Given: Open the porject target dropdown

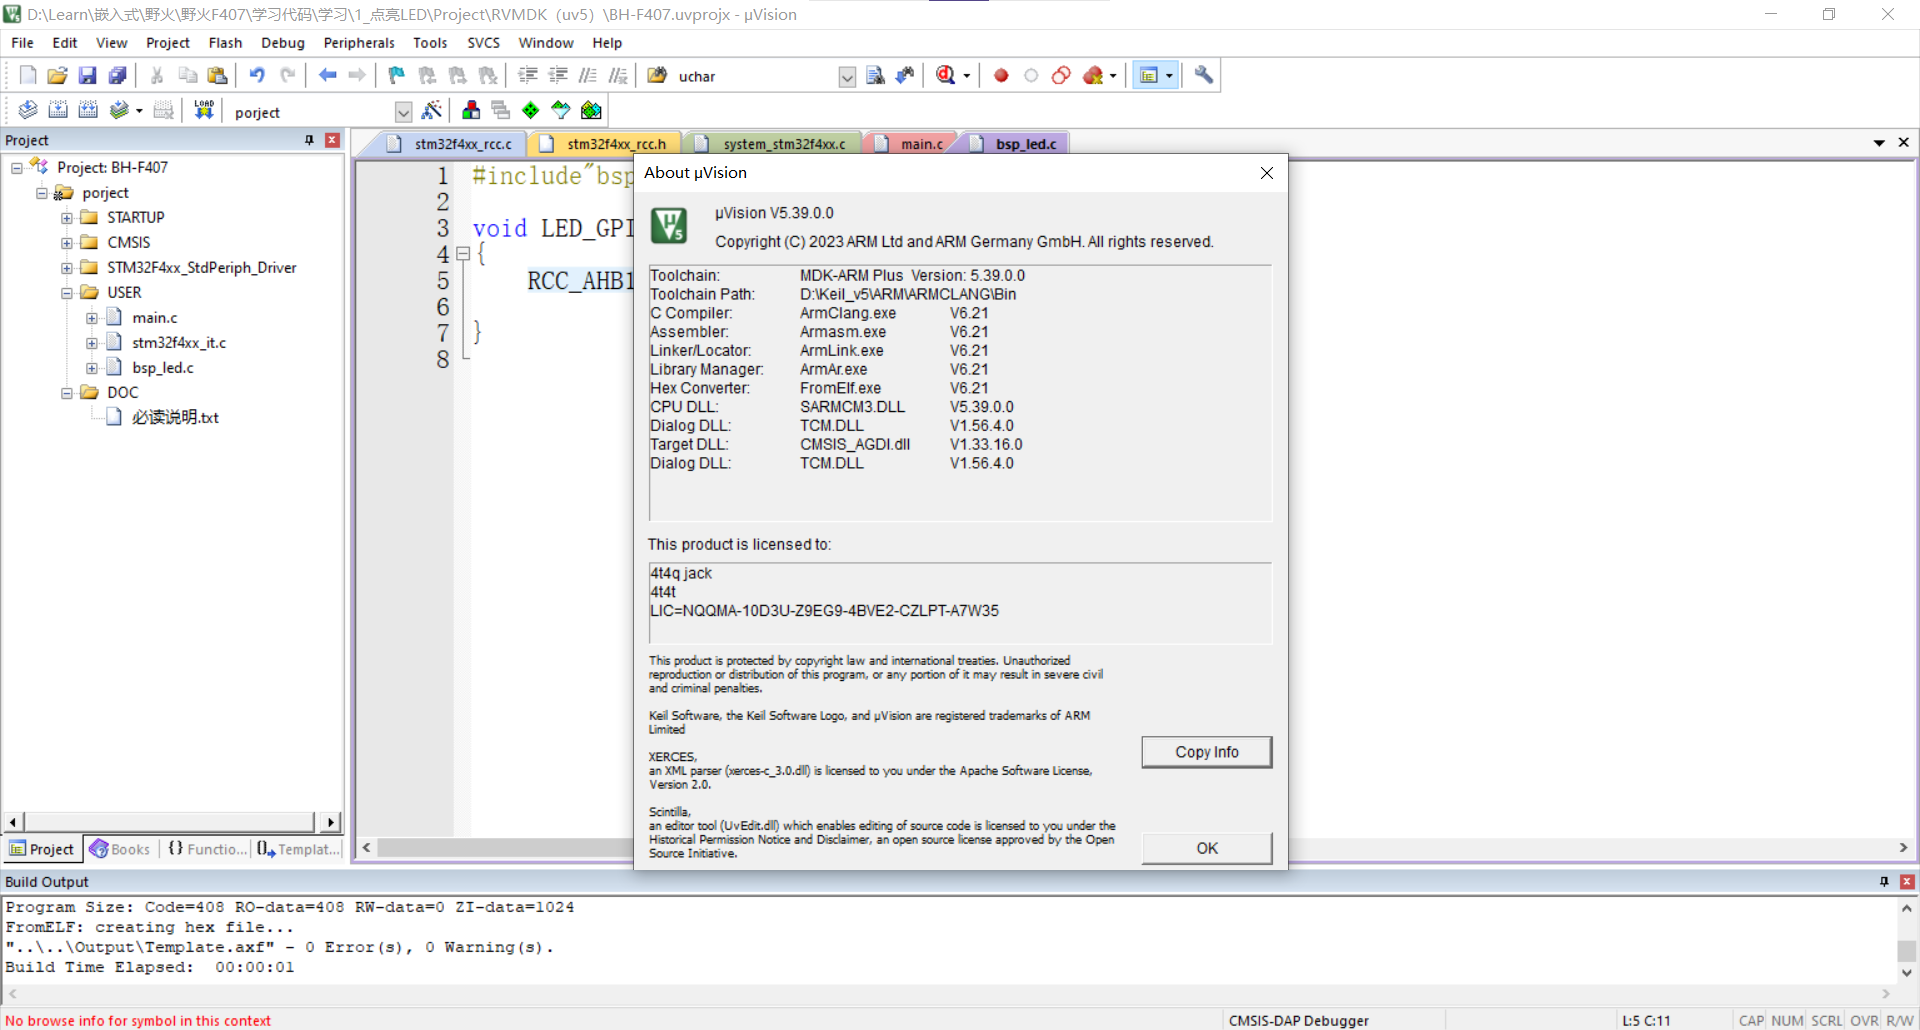Looking at the screenshot, I should [403, 112].
